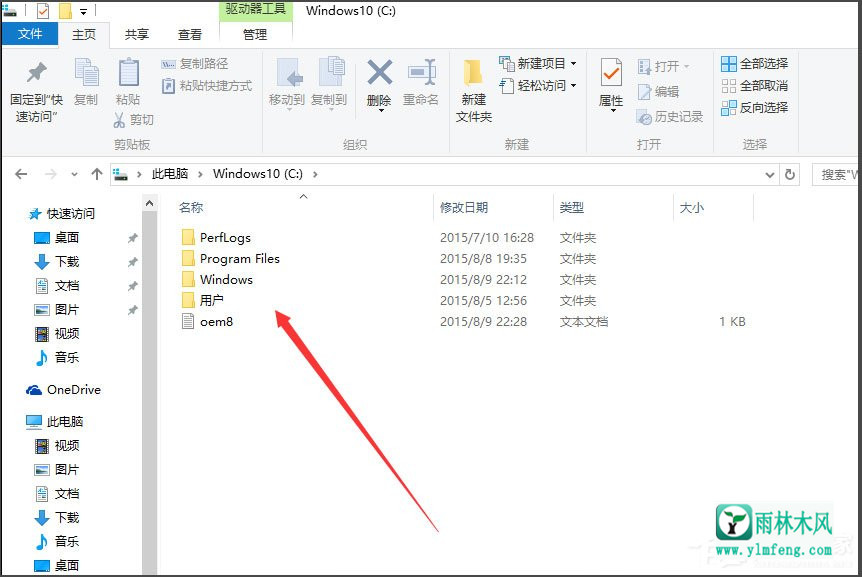Switch to the Home (主页) tab
862x577 pixels.
pos(84,35)
